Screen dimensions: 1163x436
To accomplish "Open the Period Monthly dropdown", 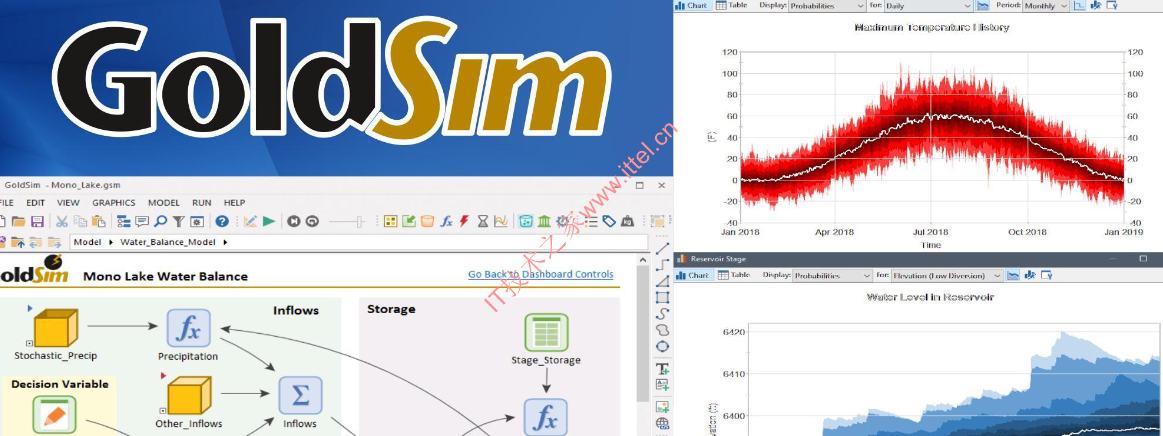I will click(x=1046, y=6).
